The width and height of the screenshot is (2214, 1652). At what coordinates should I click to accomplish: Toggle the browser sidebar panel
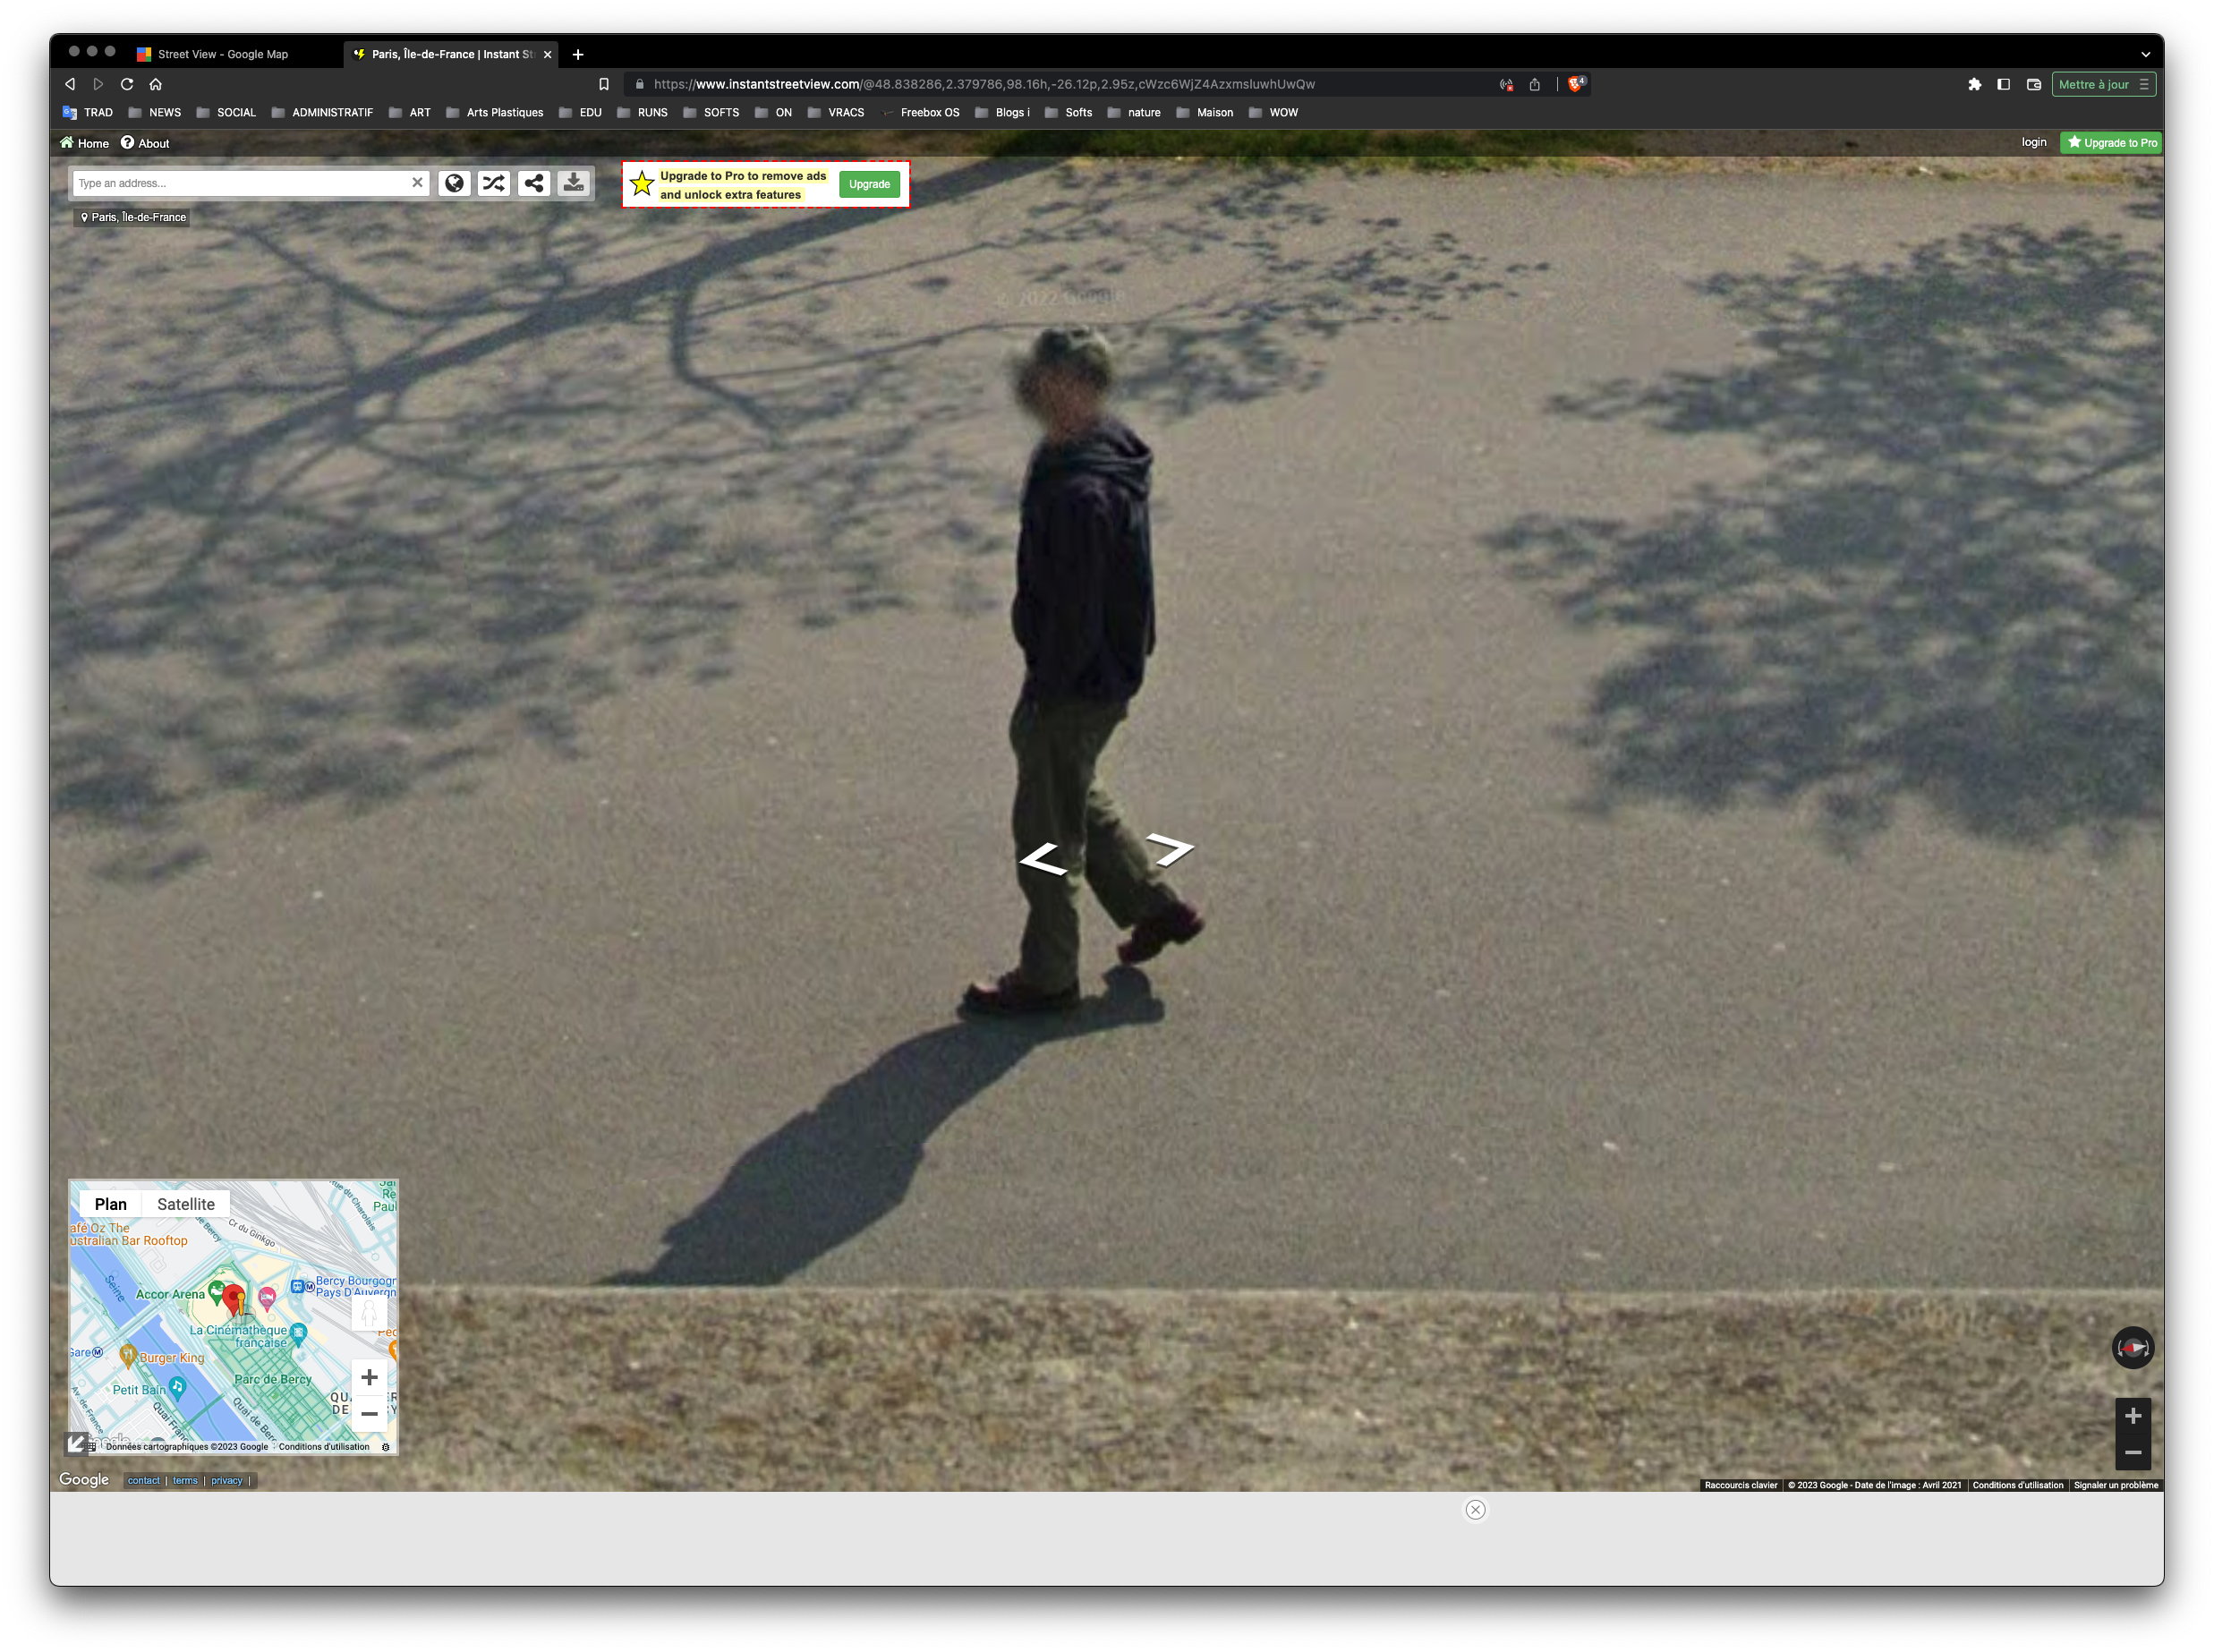coord(2004,84)
